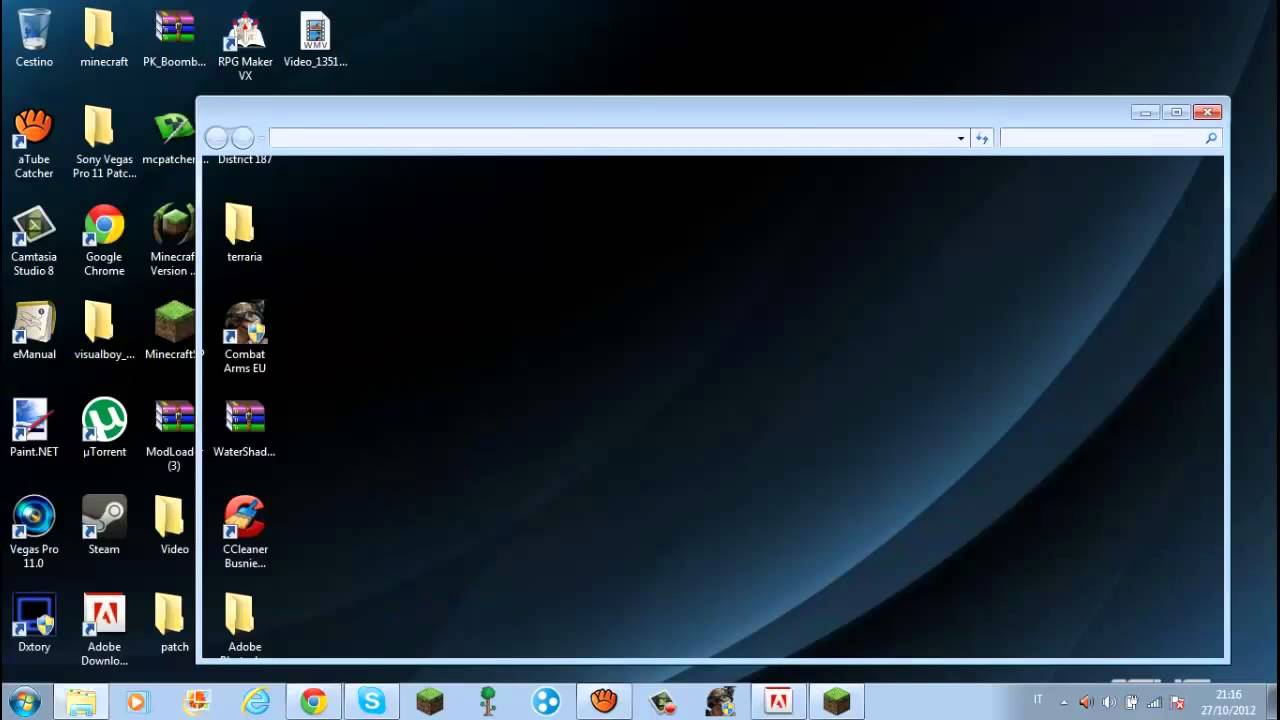Launch Terraria tree icon in taskbar
This screenshot has width=1280, height=720.
488,702
